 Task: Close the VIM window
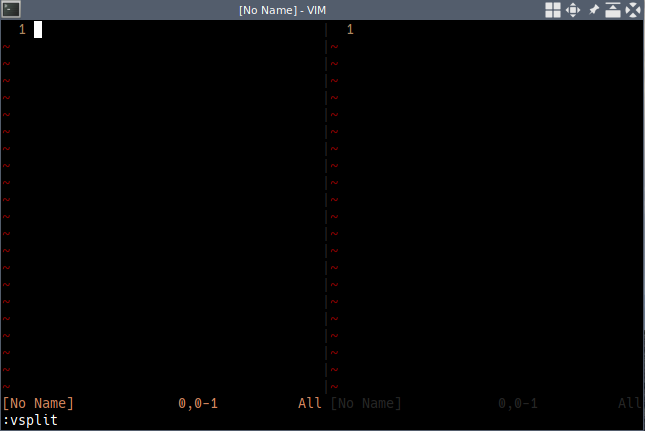pyautogui.click(x=633, y=10)
